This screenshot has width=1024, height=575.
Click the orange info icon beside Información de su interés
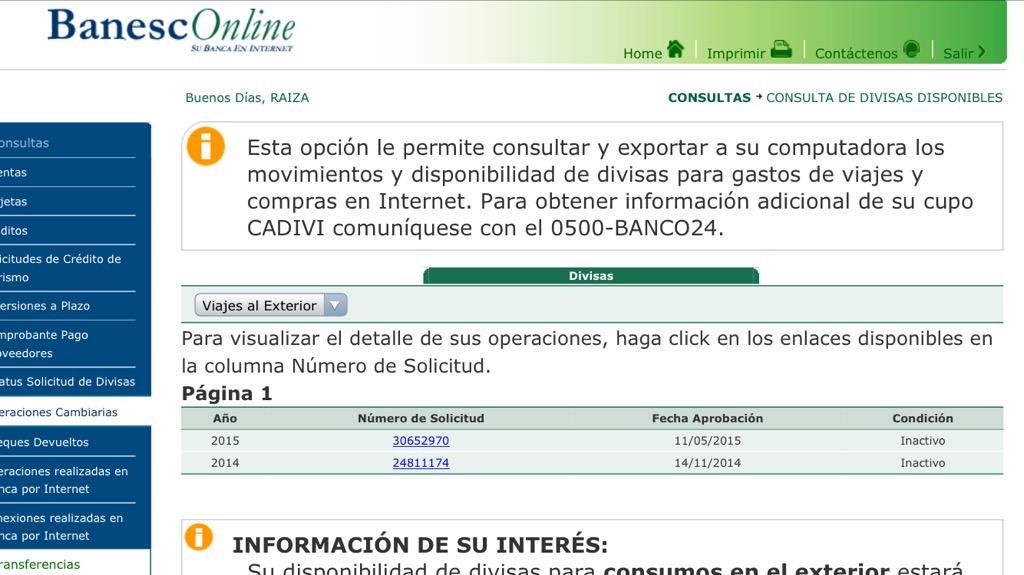point(199,537)
